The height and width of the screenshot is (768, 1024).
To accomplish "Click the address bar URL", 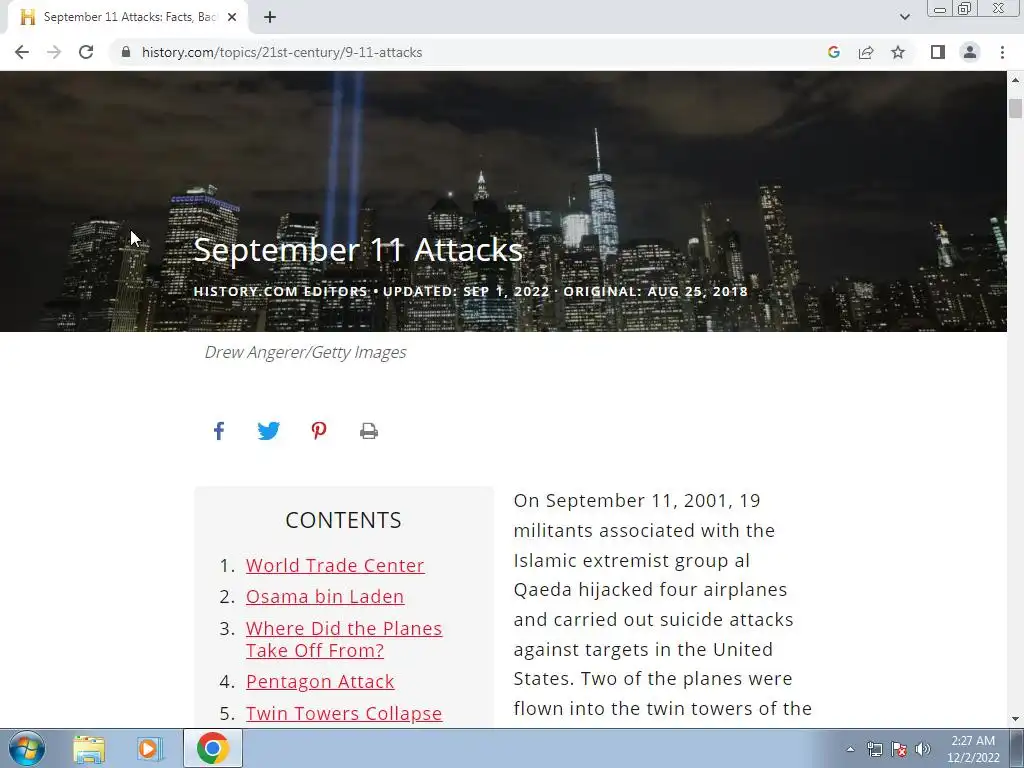I will point(282,52).
